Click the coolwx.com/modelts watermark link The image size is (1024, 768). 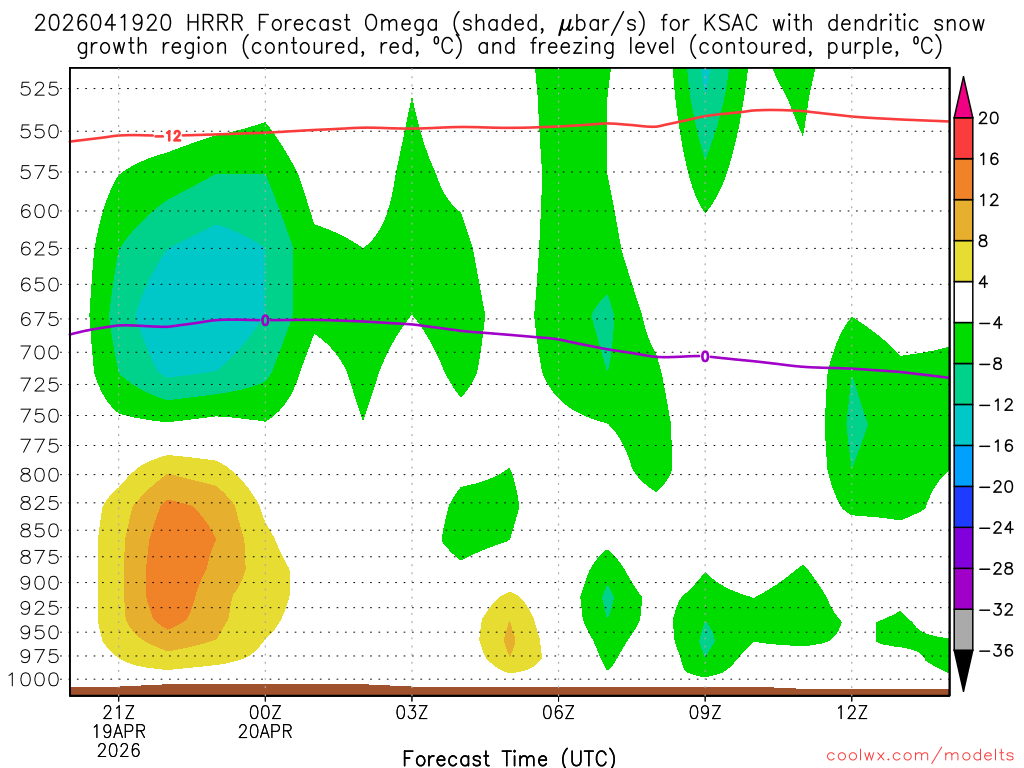(920, 756)
